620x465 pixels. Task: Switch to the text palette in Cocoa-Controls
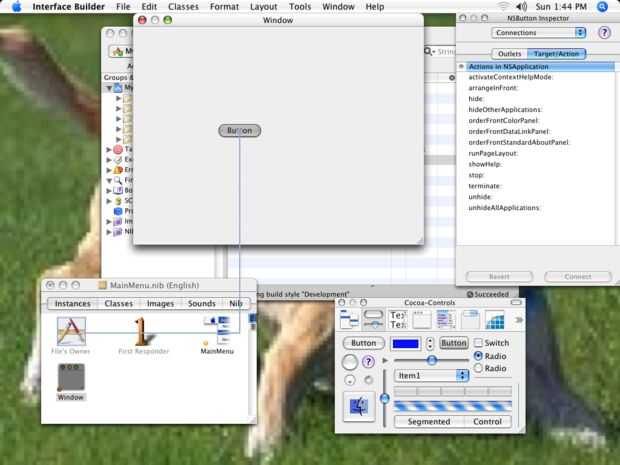pyautogui.click(x=398, y=319)
